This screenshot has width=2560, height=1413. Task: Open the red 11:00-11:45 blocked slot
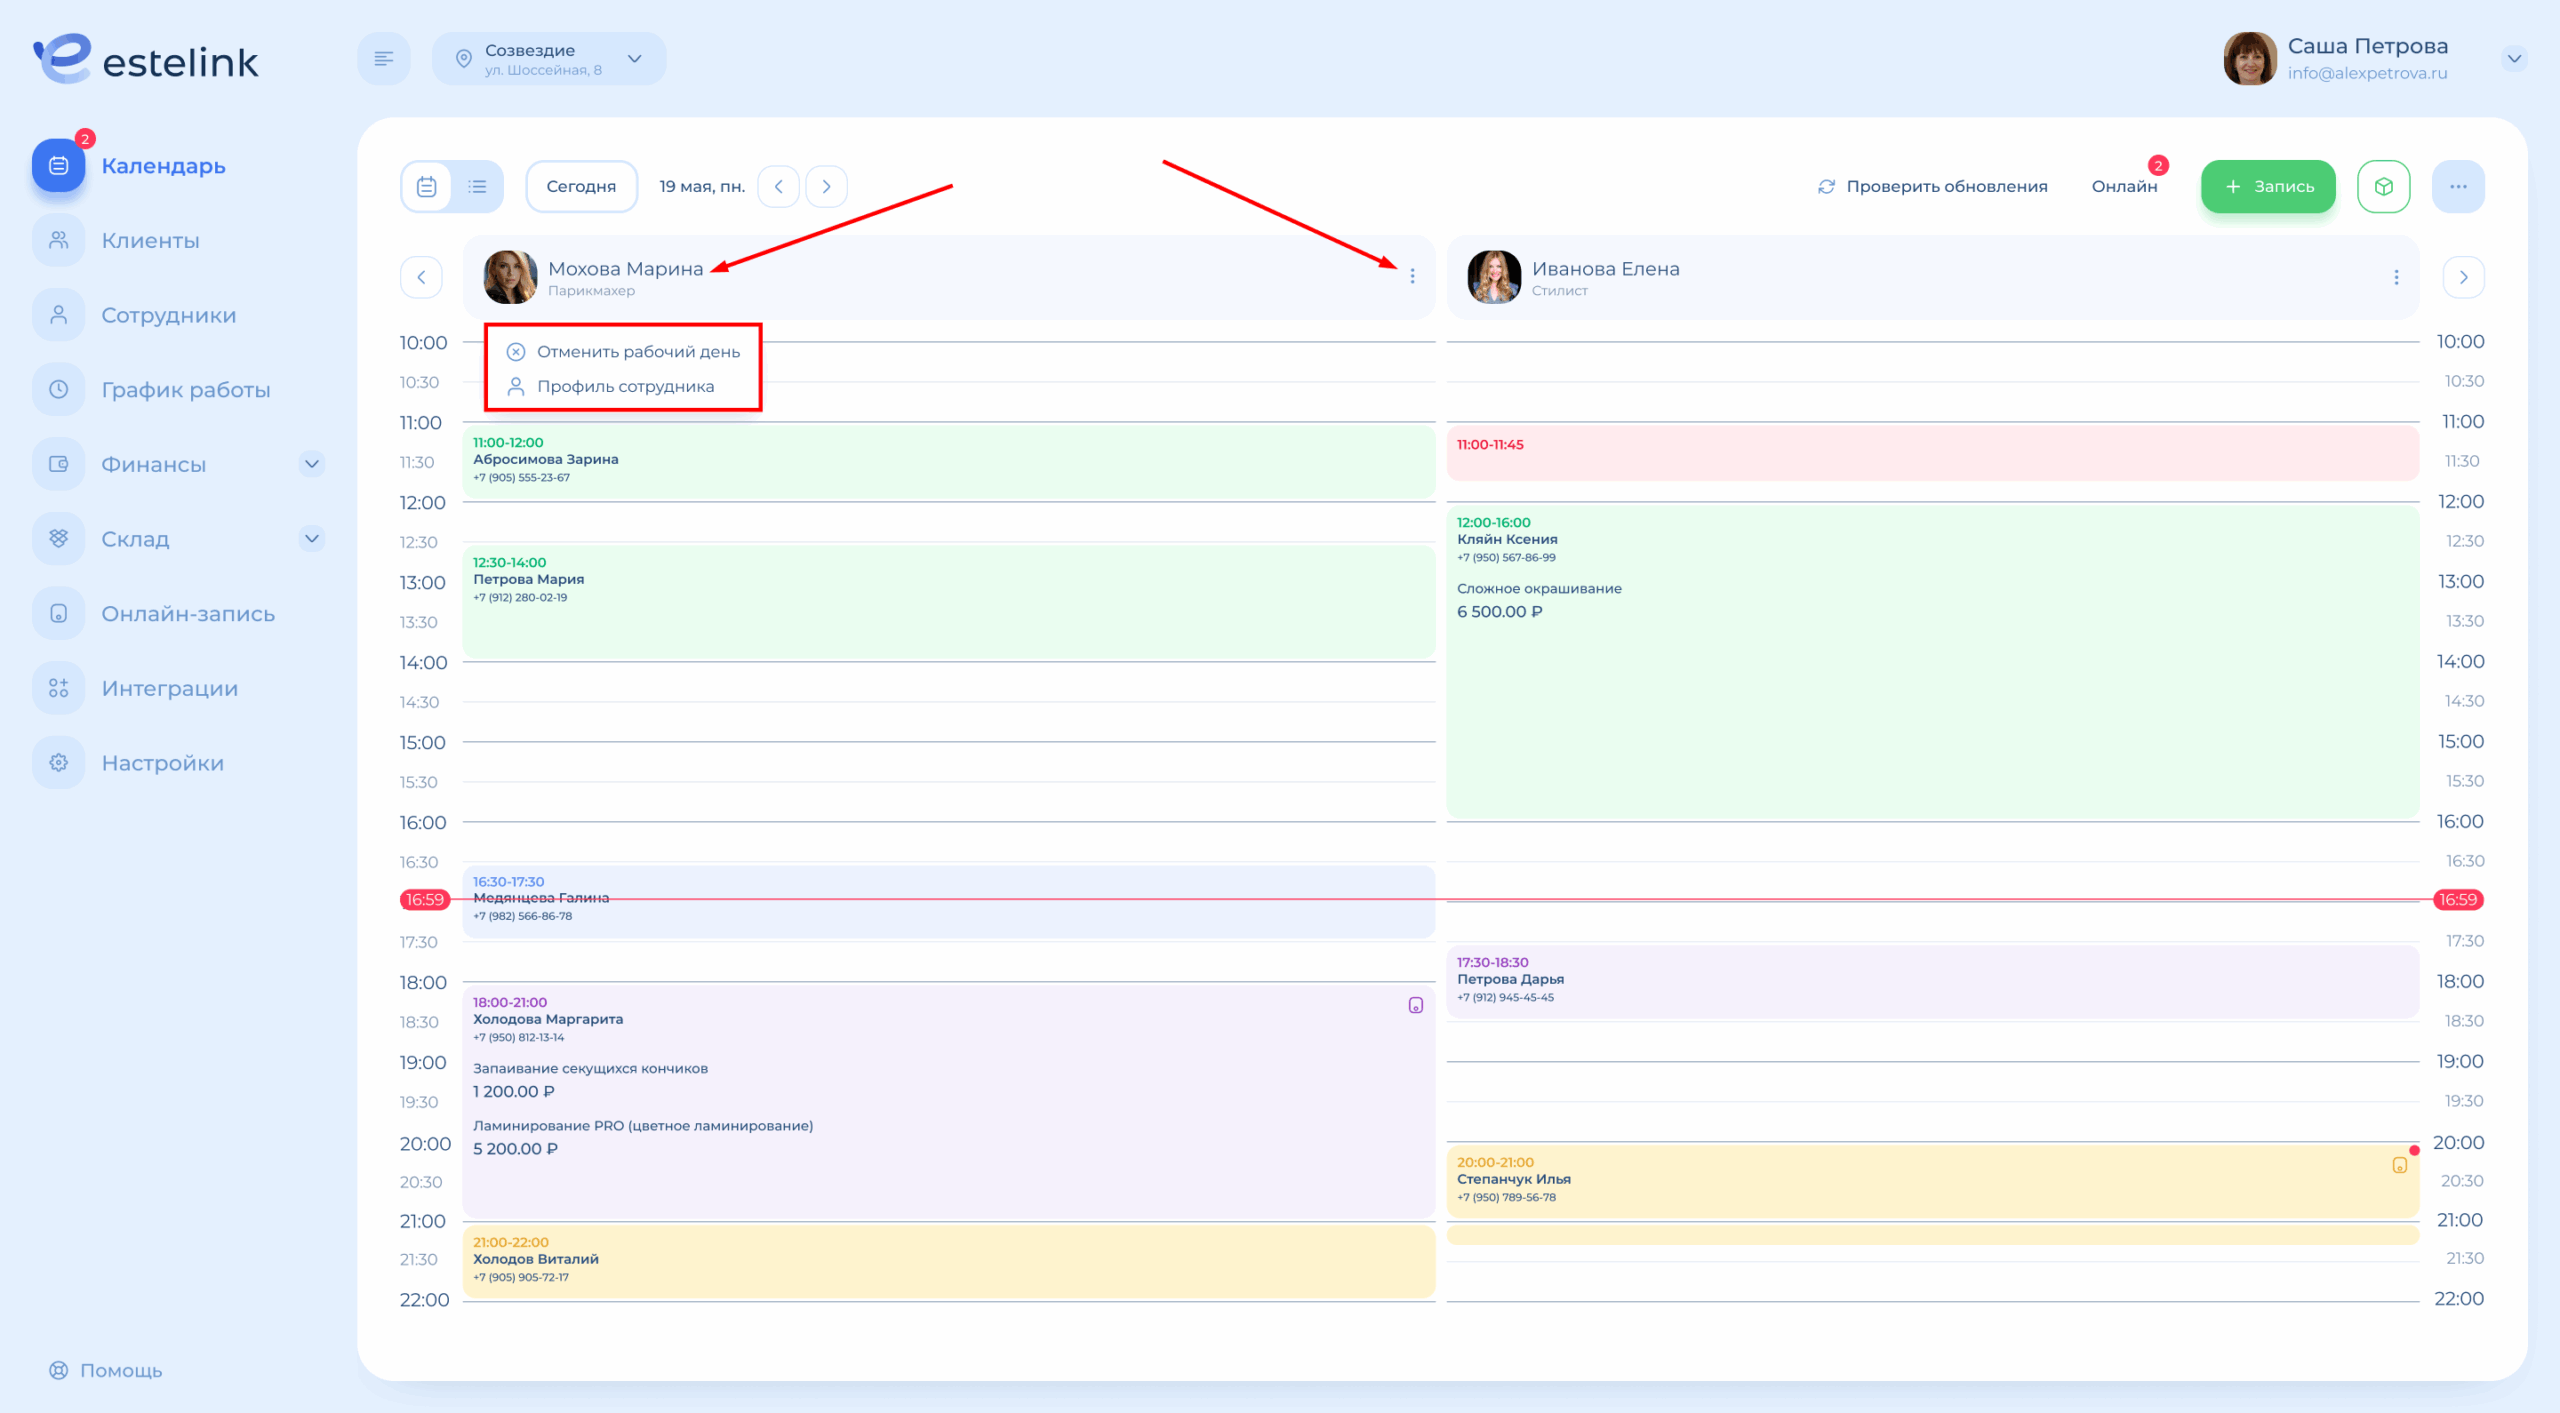coord(1932,452)
